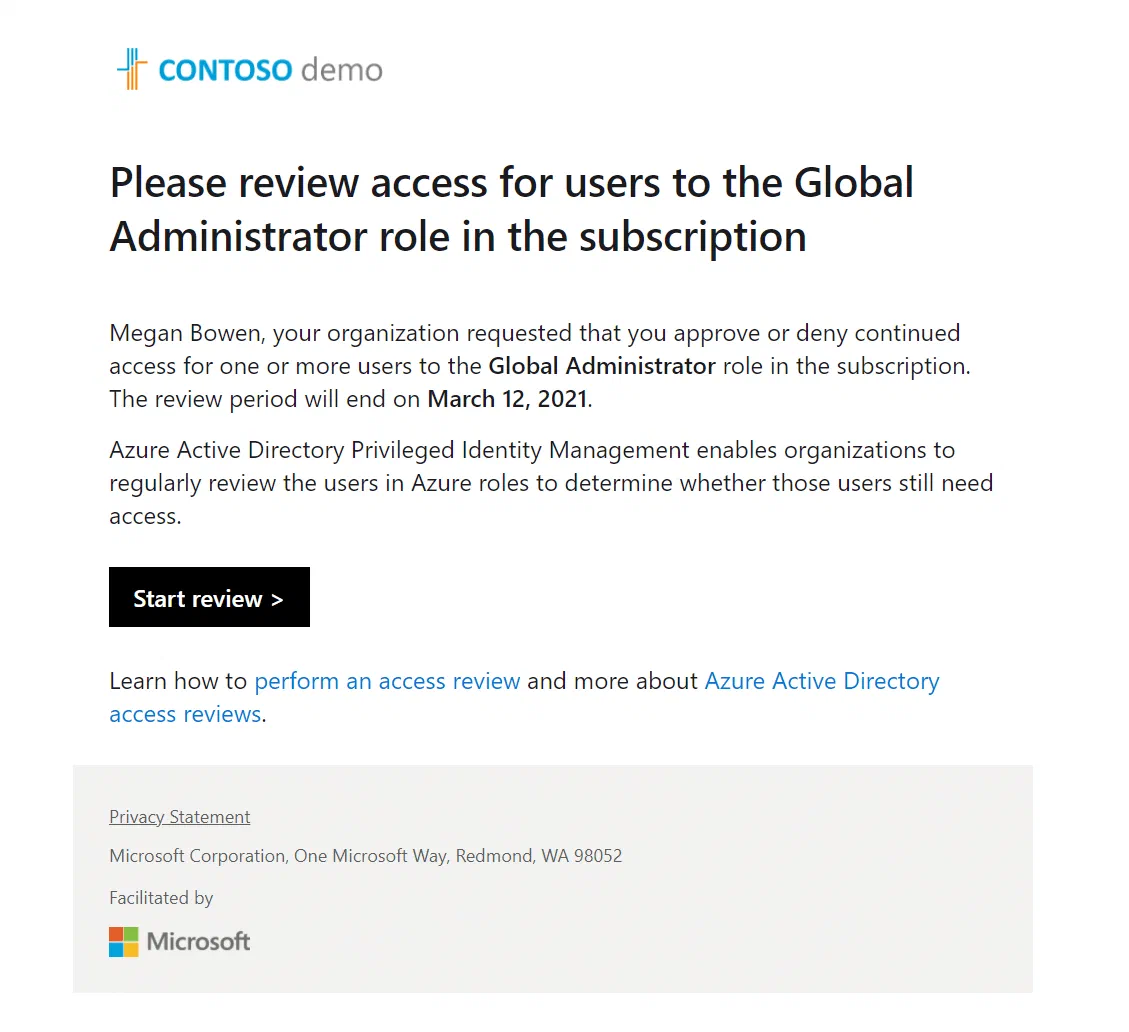The image size is (1129, 1032).
Task: Click the Microsoft Corporation address line
Action: pos(365,856)
